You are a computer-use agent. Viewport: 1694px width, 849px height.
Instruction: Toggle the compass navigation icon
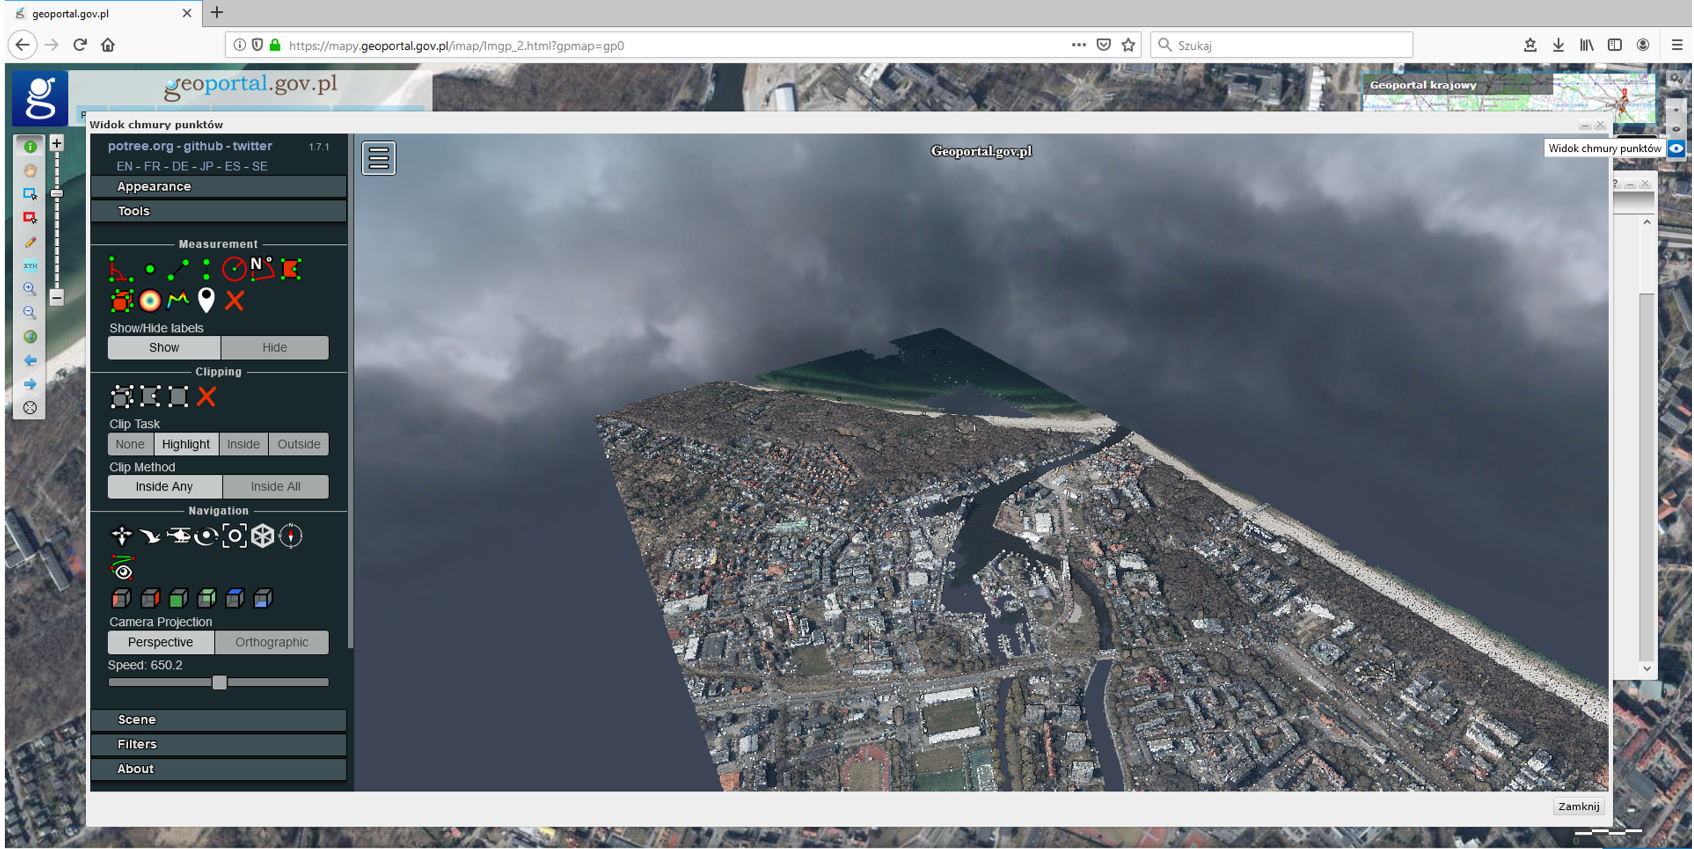pos(291,536)
